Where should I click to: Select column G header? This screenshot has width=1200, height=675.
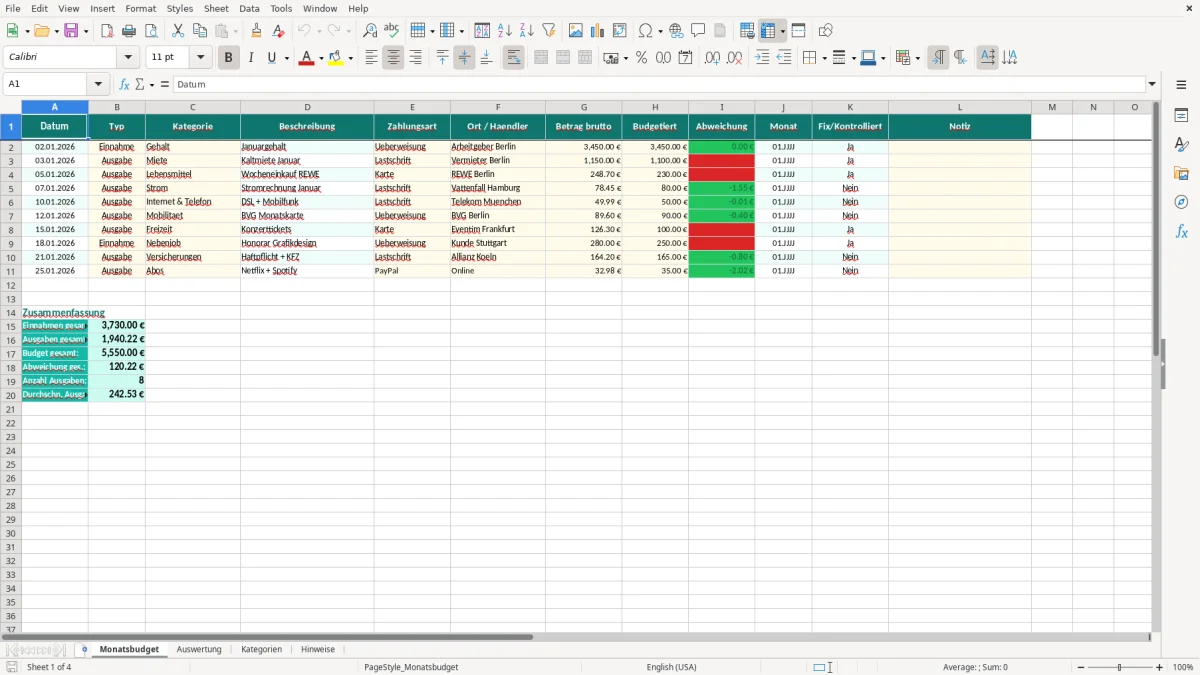point(583,107)
